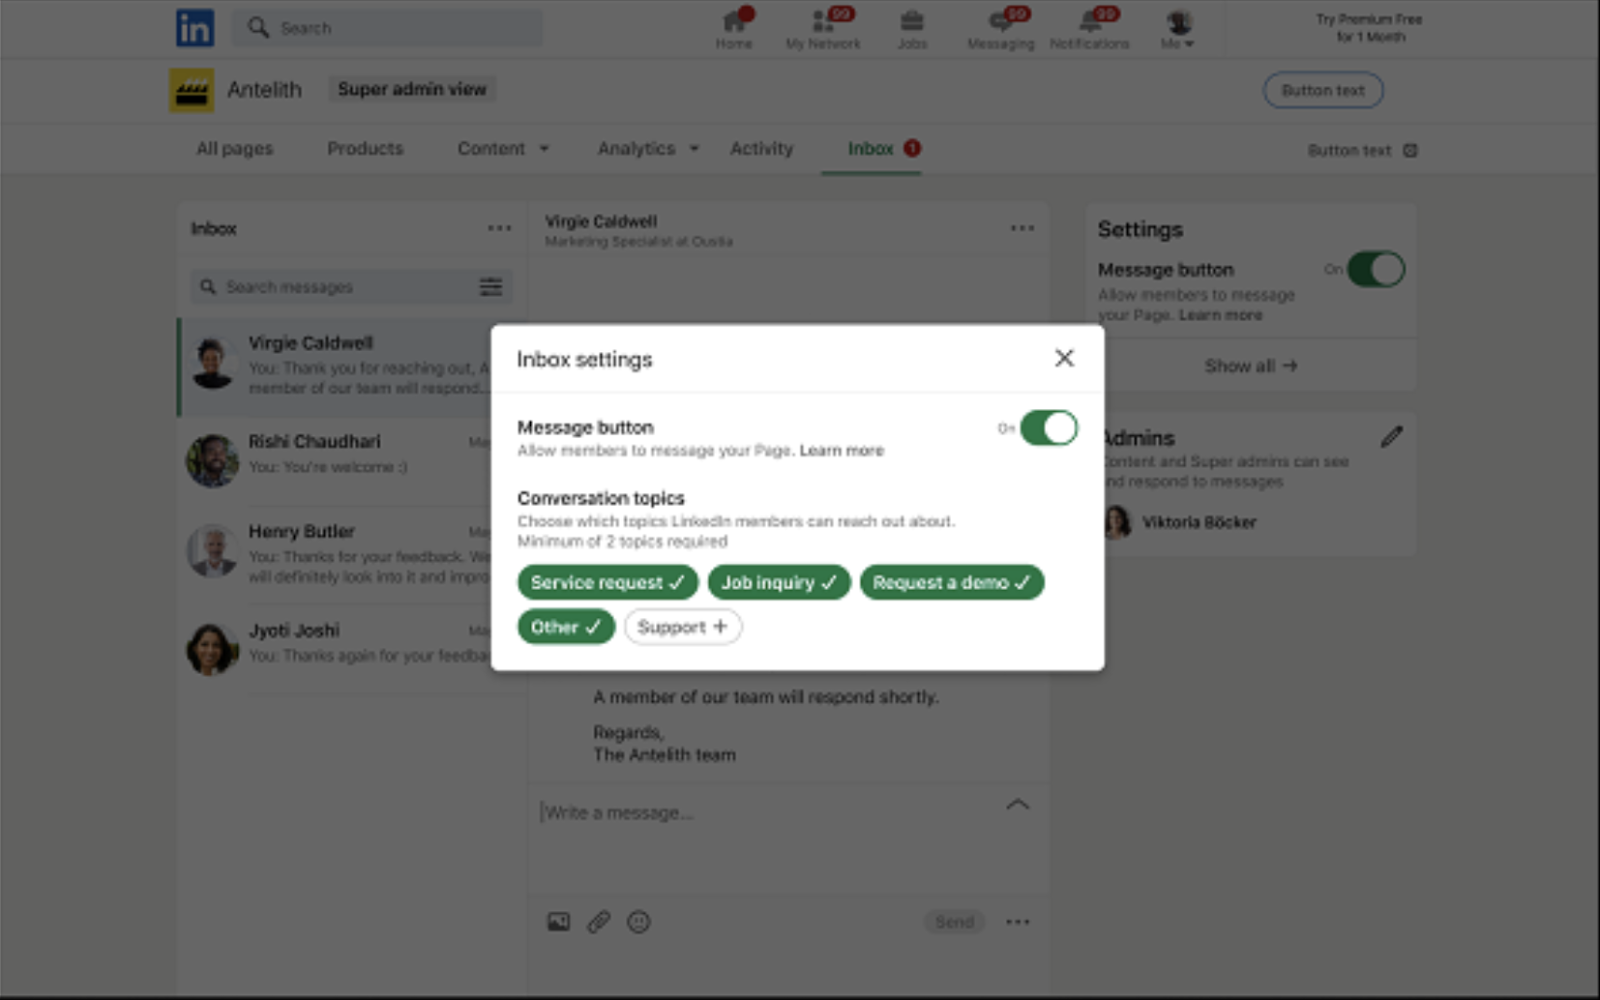Image resolution: width=1600 pixels, height=1000 pixels.
Task: Open the Messaging icon in navbar
Action: [1000, 29]
